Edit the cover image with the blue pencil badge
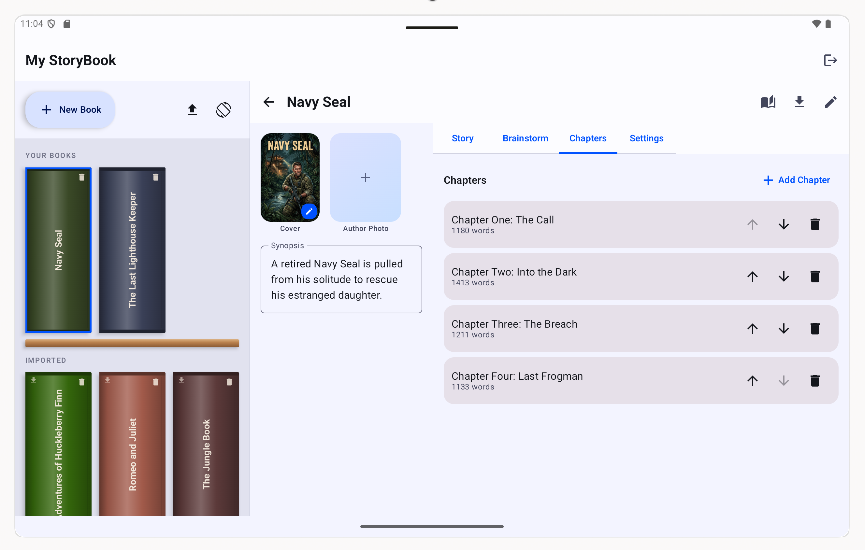This screenshot has width=865, height=550. (x=309, y=211)
